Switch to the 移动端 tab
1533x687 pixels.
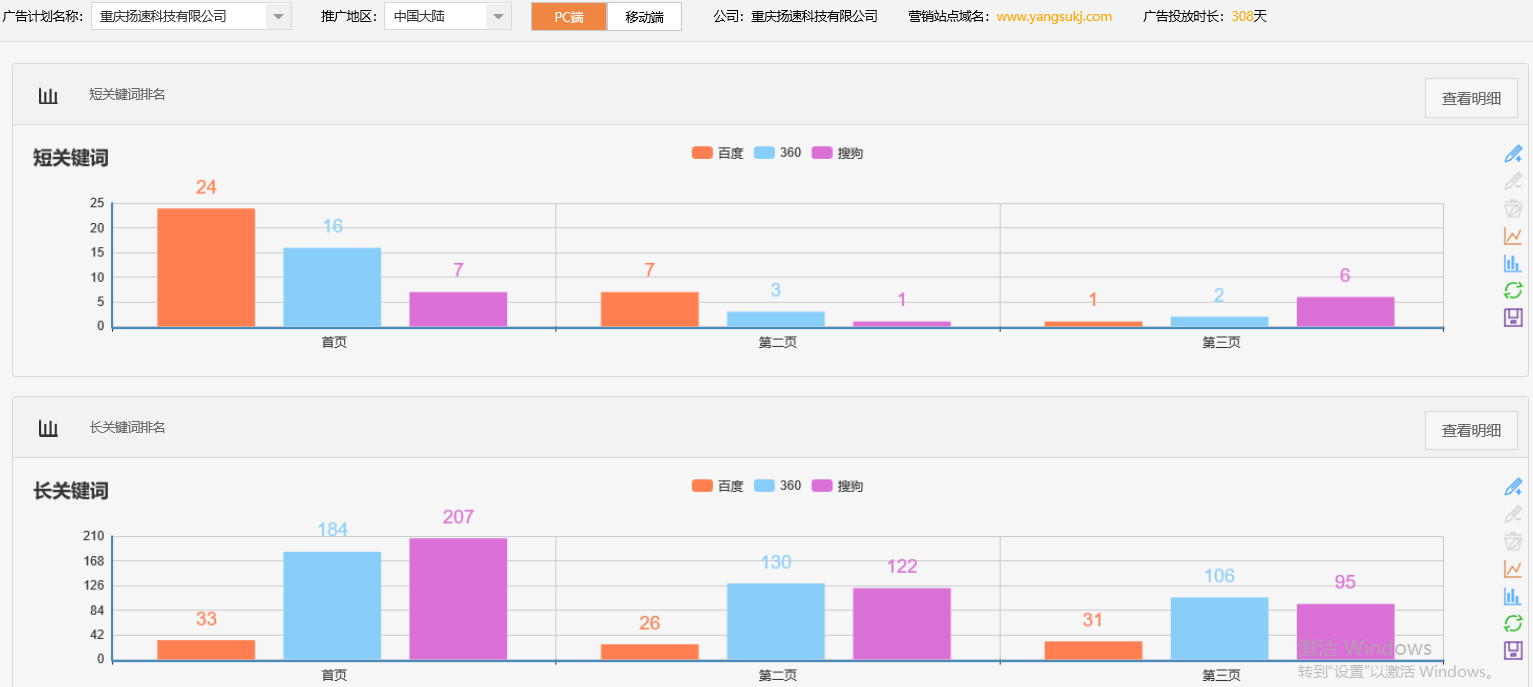point(644,17)
